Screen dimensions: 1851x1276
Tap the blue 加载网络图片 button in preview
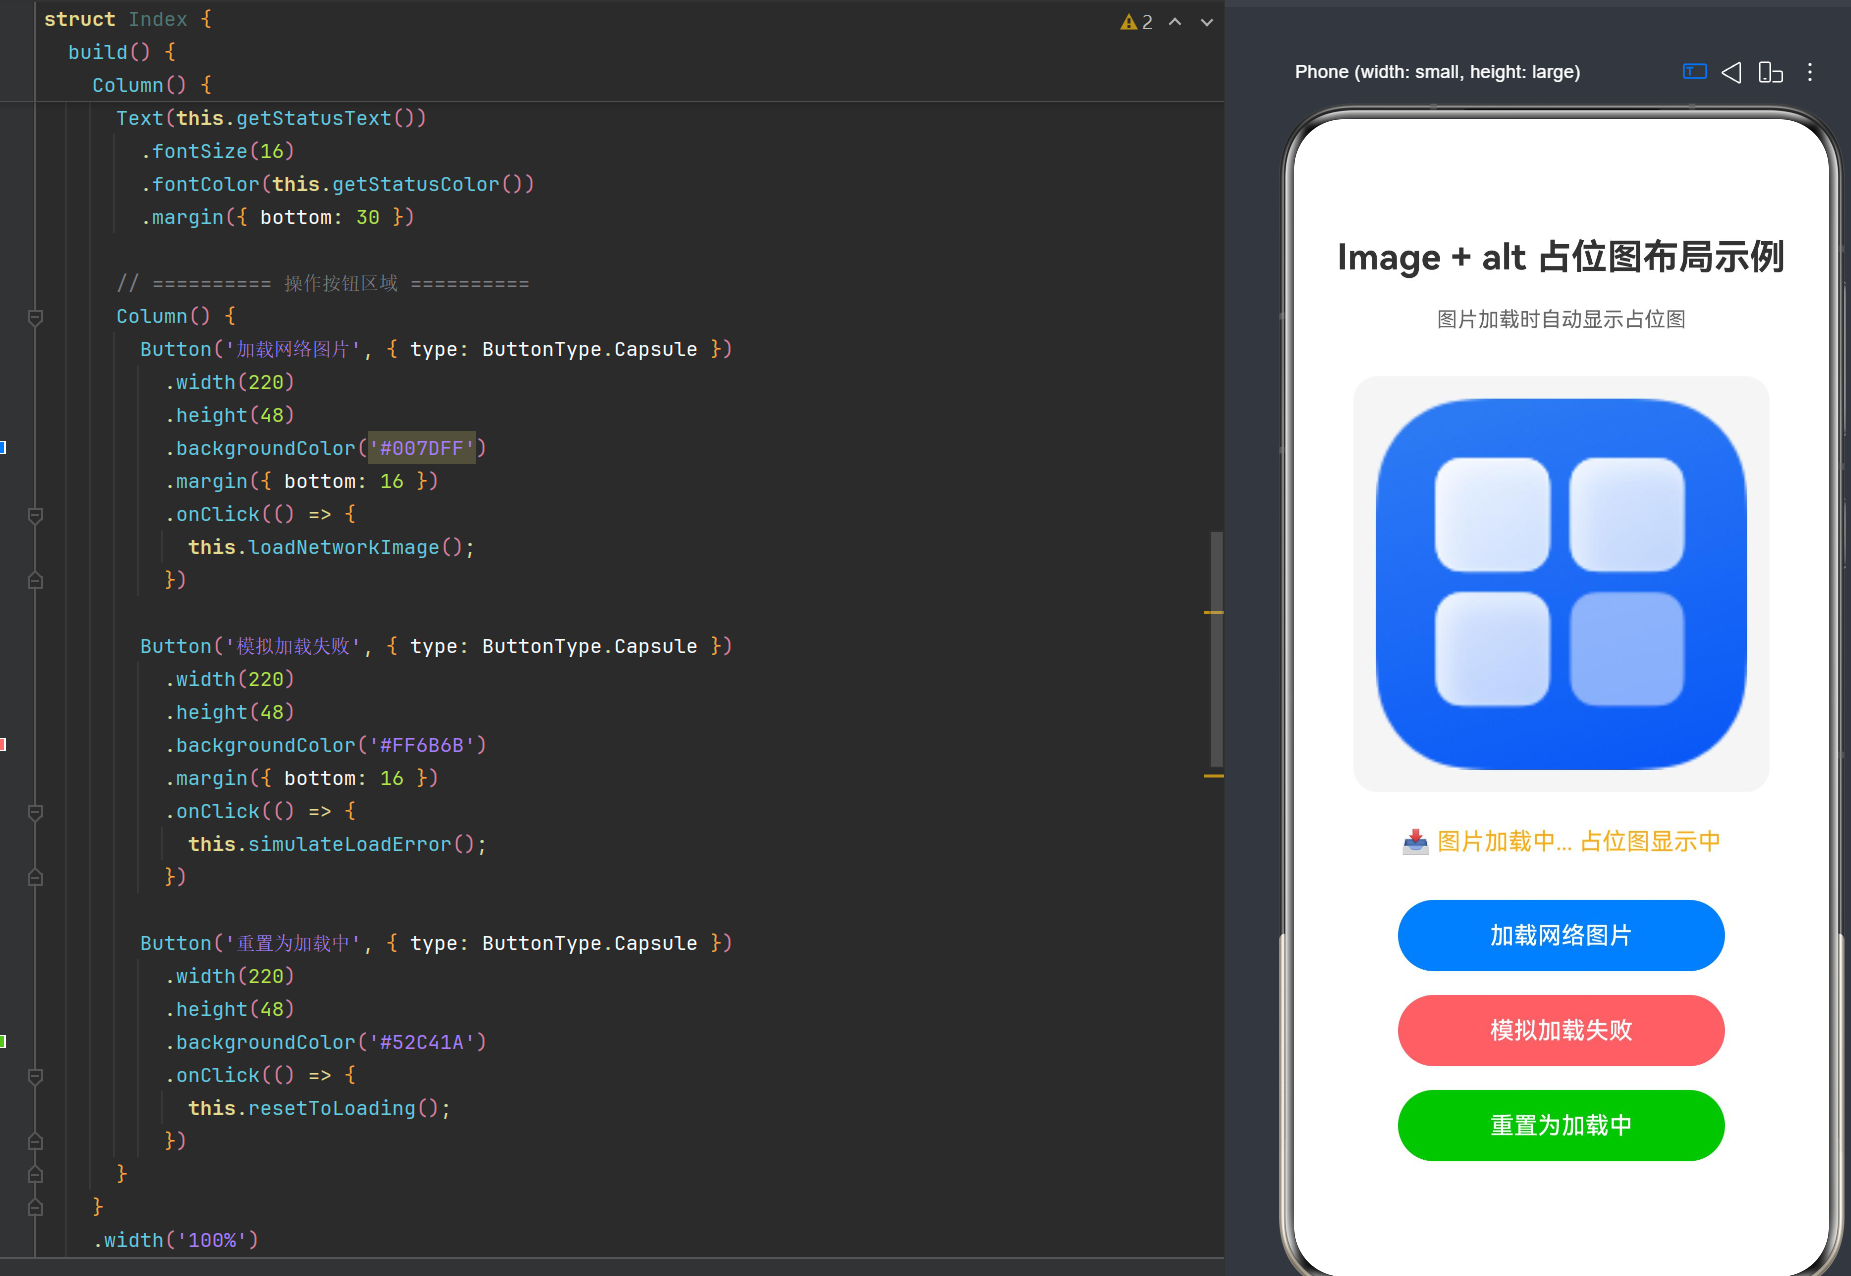tap(1561, 936)
